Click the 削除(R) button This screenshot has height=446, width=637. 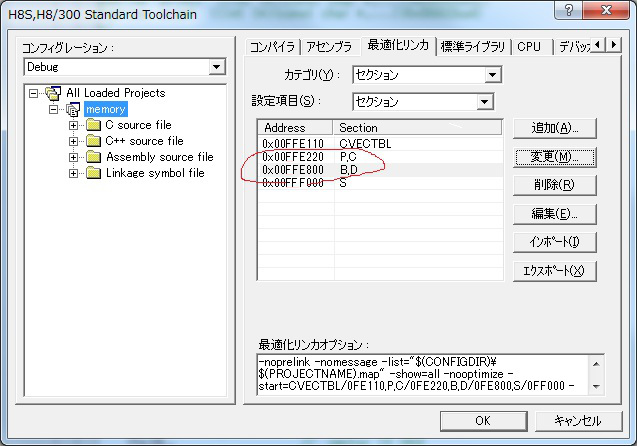tap(555, 185)
